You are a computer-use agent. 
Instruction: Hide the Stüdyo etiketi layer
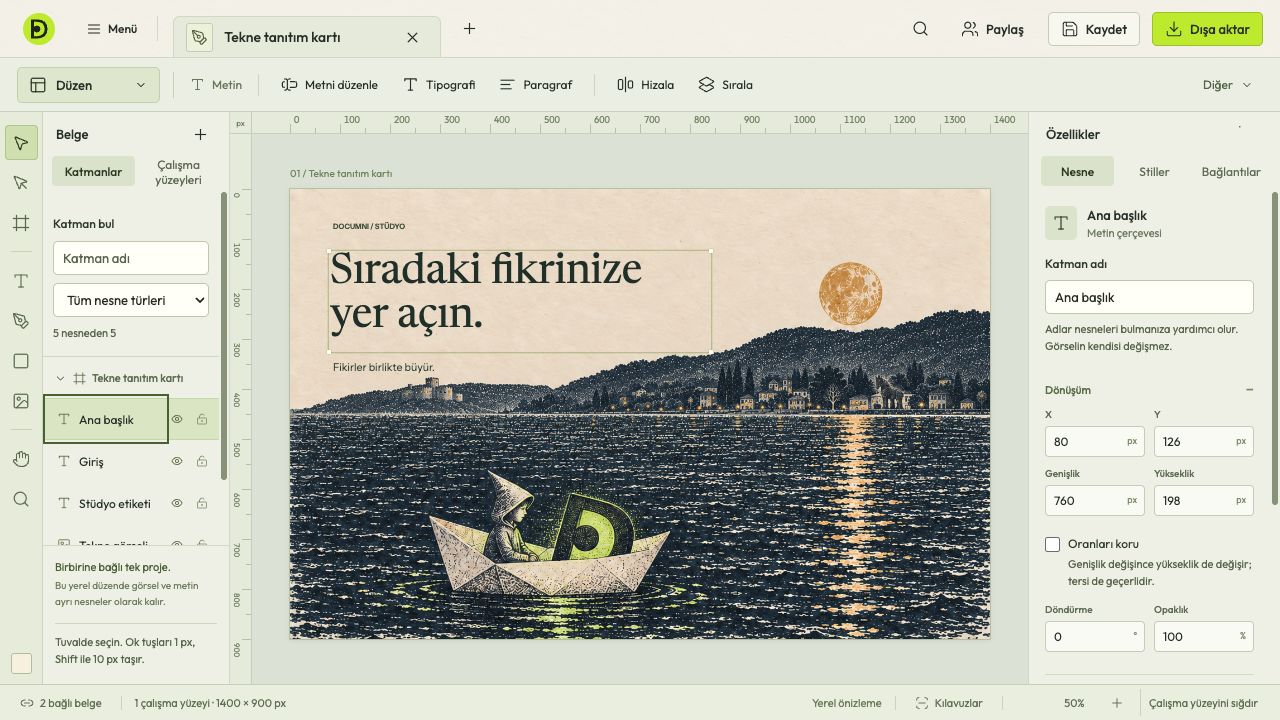click(177, 504)
